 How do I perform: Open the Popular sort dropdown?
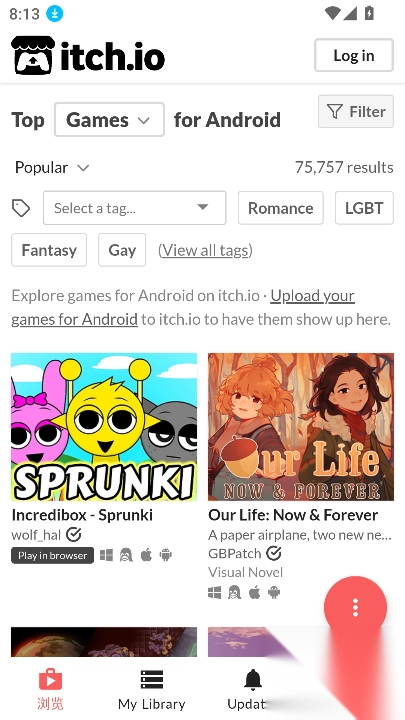point(52,168)
